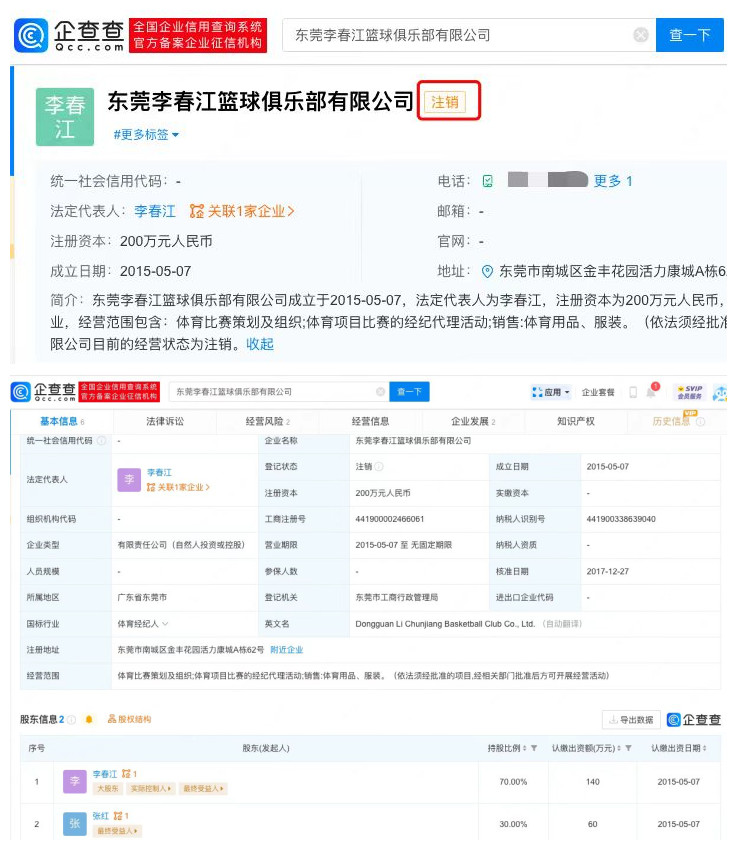
Task: Click the info icon next to 历史信息 tab
Action: pyautogui.click(x=700, y=422)
